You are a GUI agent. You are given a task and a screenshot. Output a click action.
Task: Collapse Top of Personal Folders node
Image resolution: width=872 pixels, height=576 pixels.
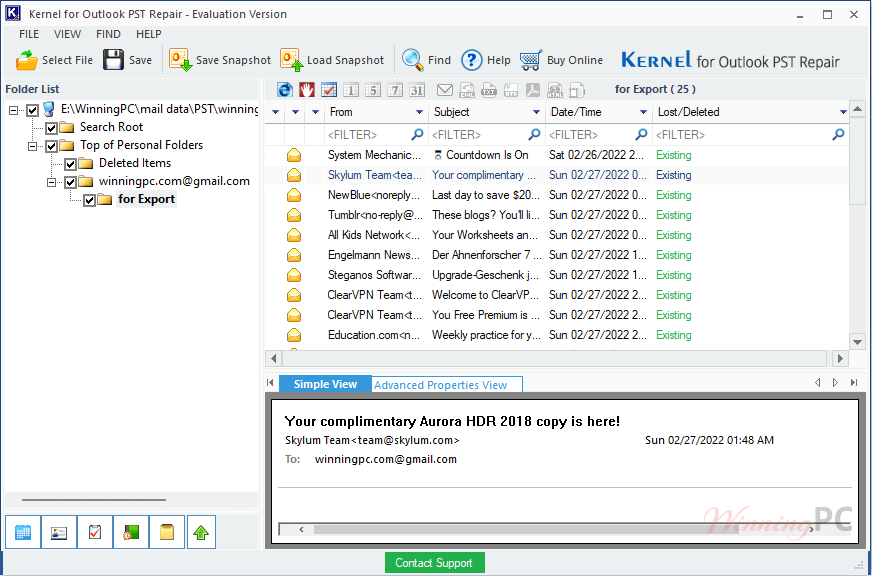[33, 147]
